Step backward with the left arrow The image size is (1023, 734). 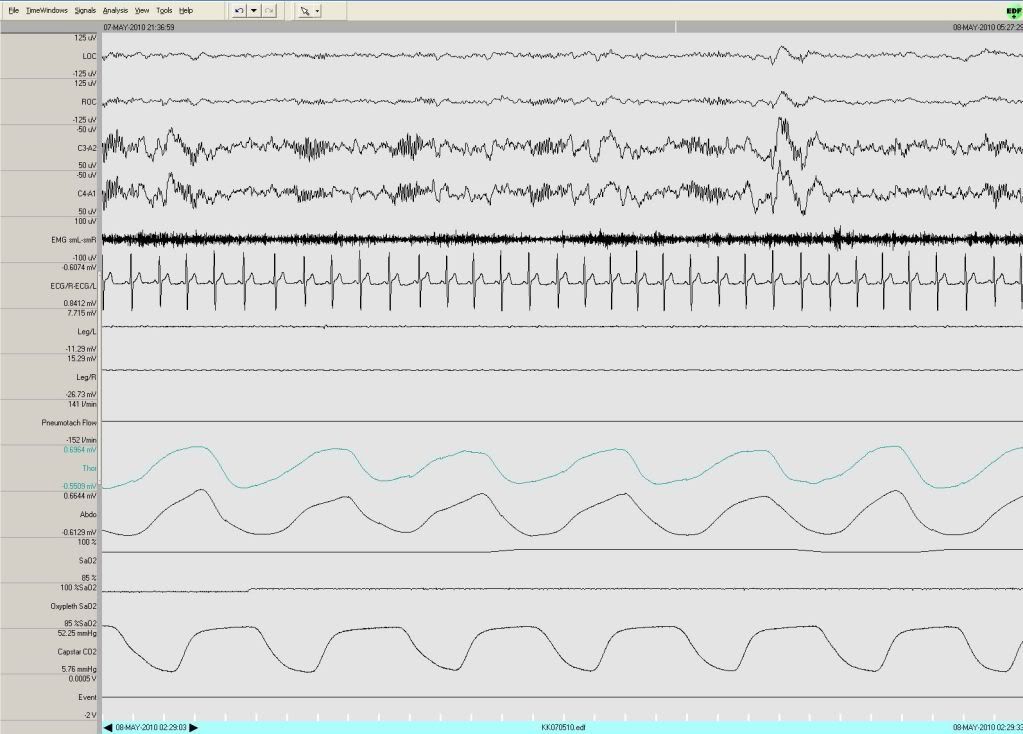(108, 727)
